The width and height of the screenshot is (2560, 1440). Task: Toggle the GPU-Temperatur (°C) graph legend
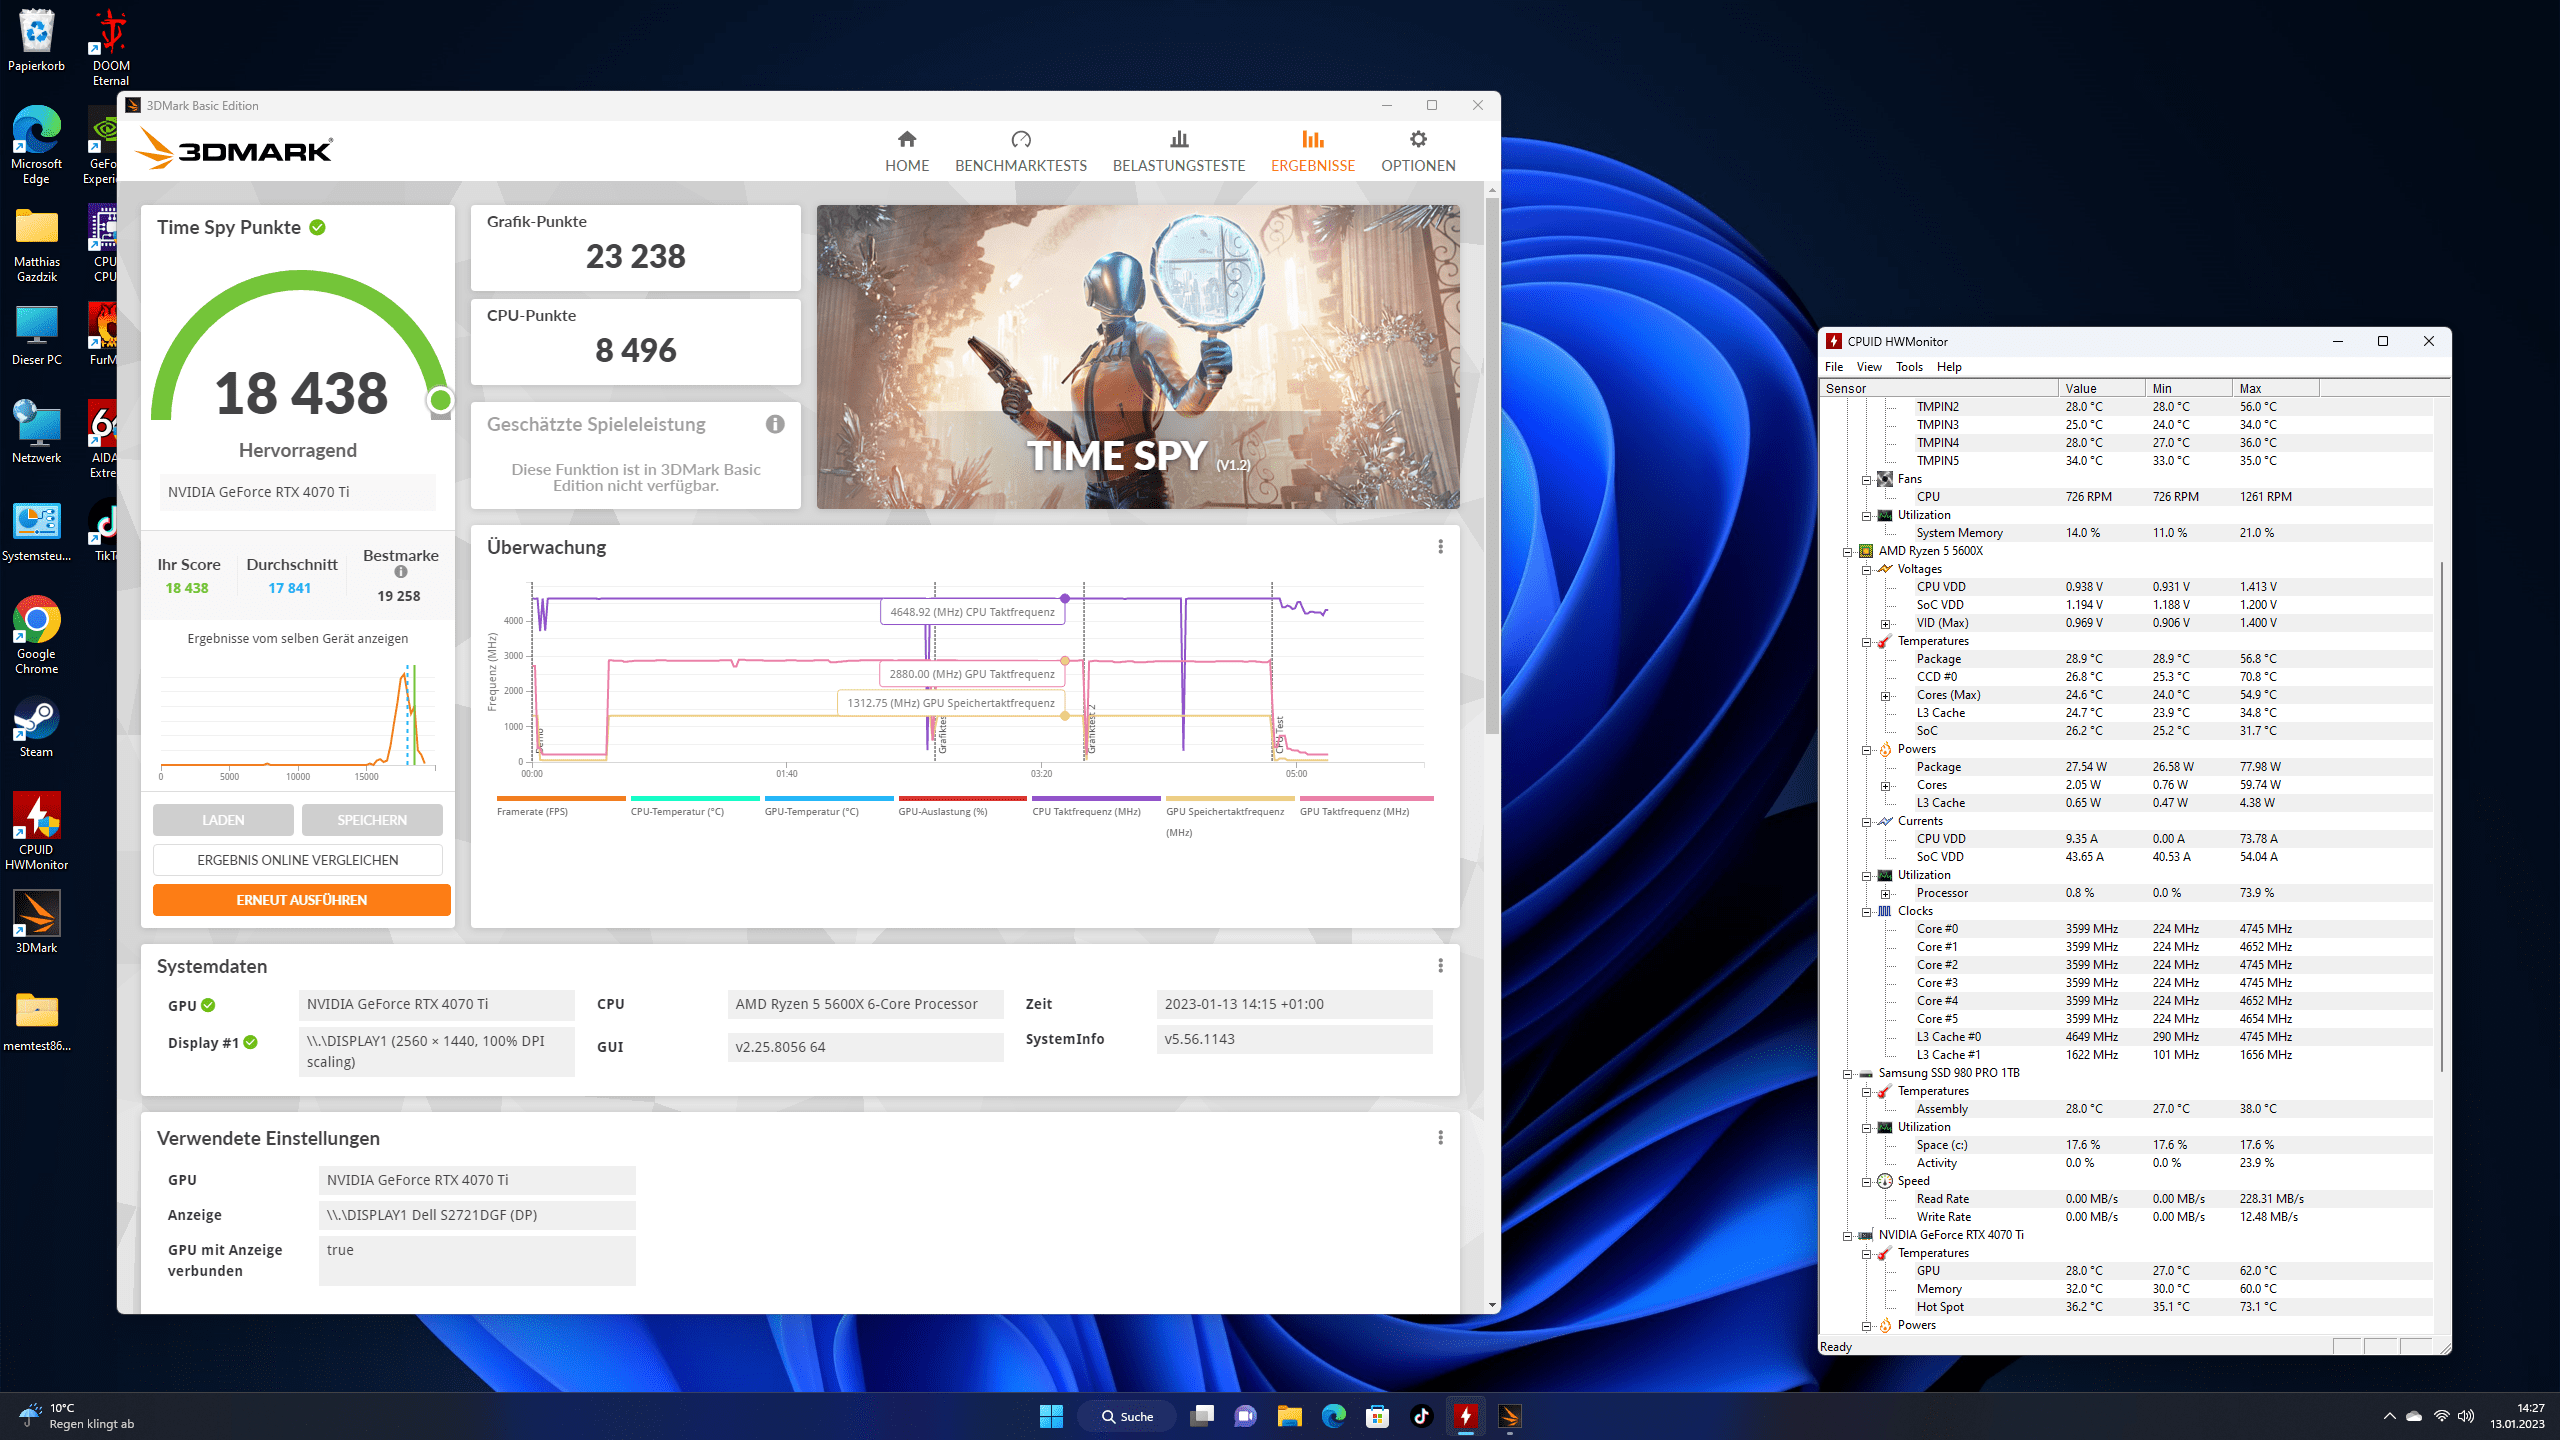[829, 806]
